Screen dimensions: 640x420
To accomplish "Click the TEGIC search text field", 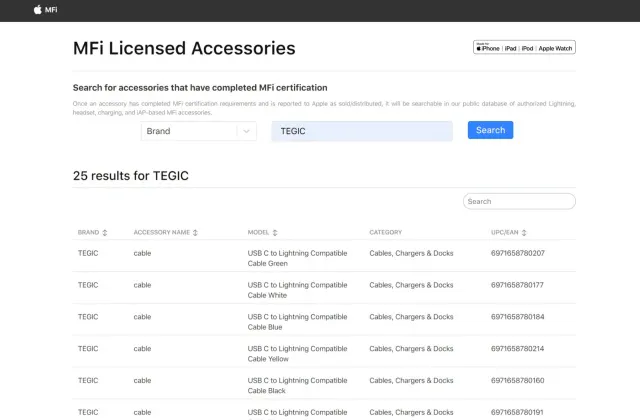I will click(x=361, y=131).
